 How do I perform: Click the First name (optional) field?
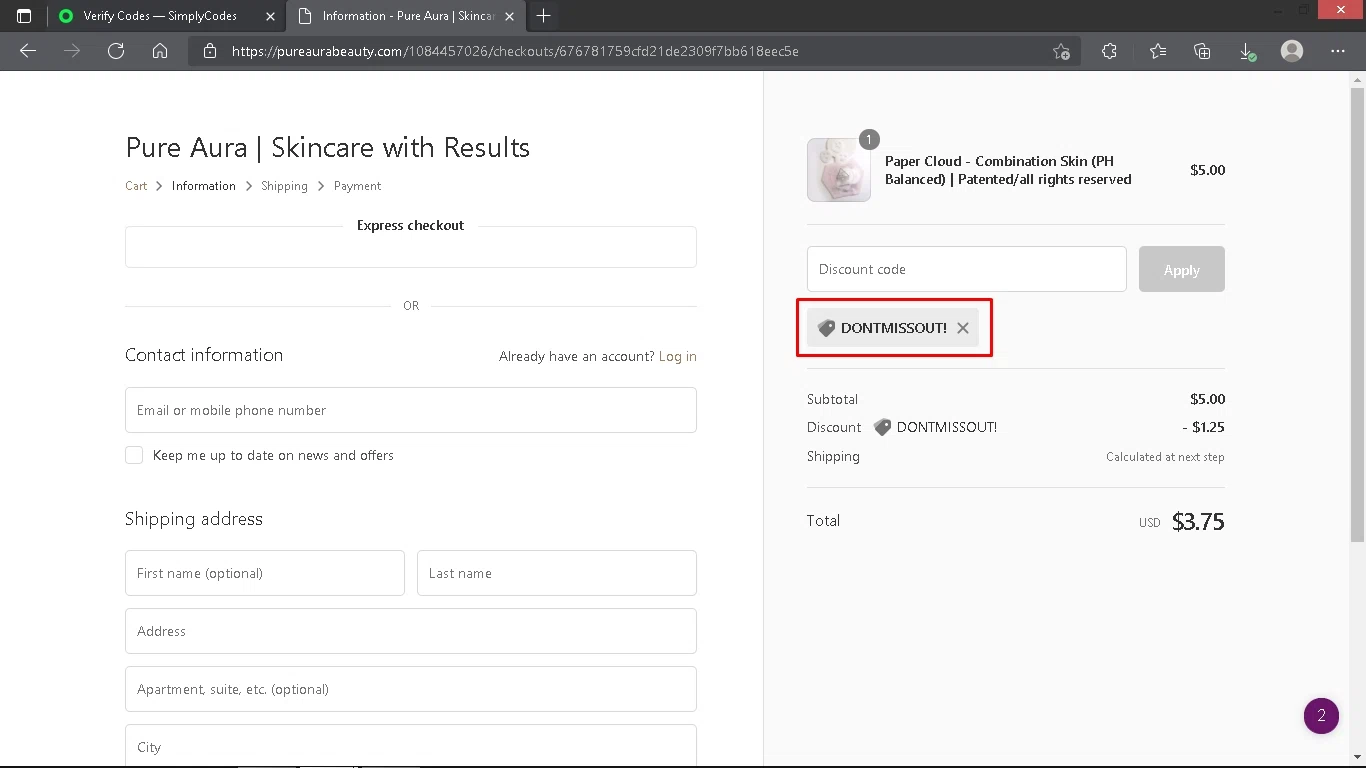tap(265, 573)
